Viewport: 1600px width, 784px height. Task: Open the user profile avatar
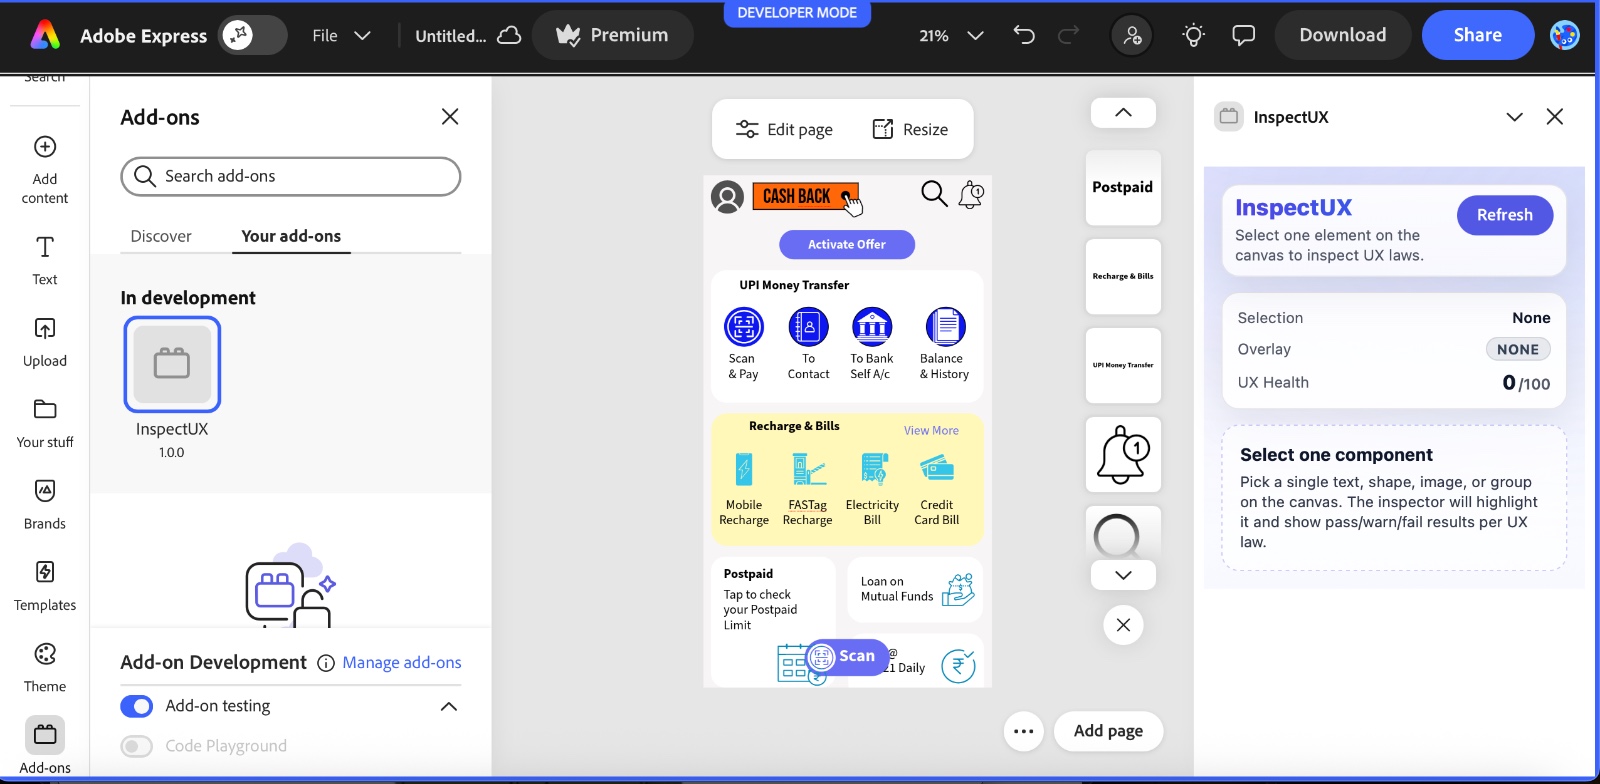[1564, 35]
